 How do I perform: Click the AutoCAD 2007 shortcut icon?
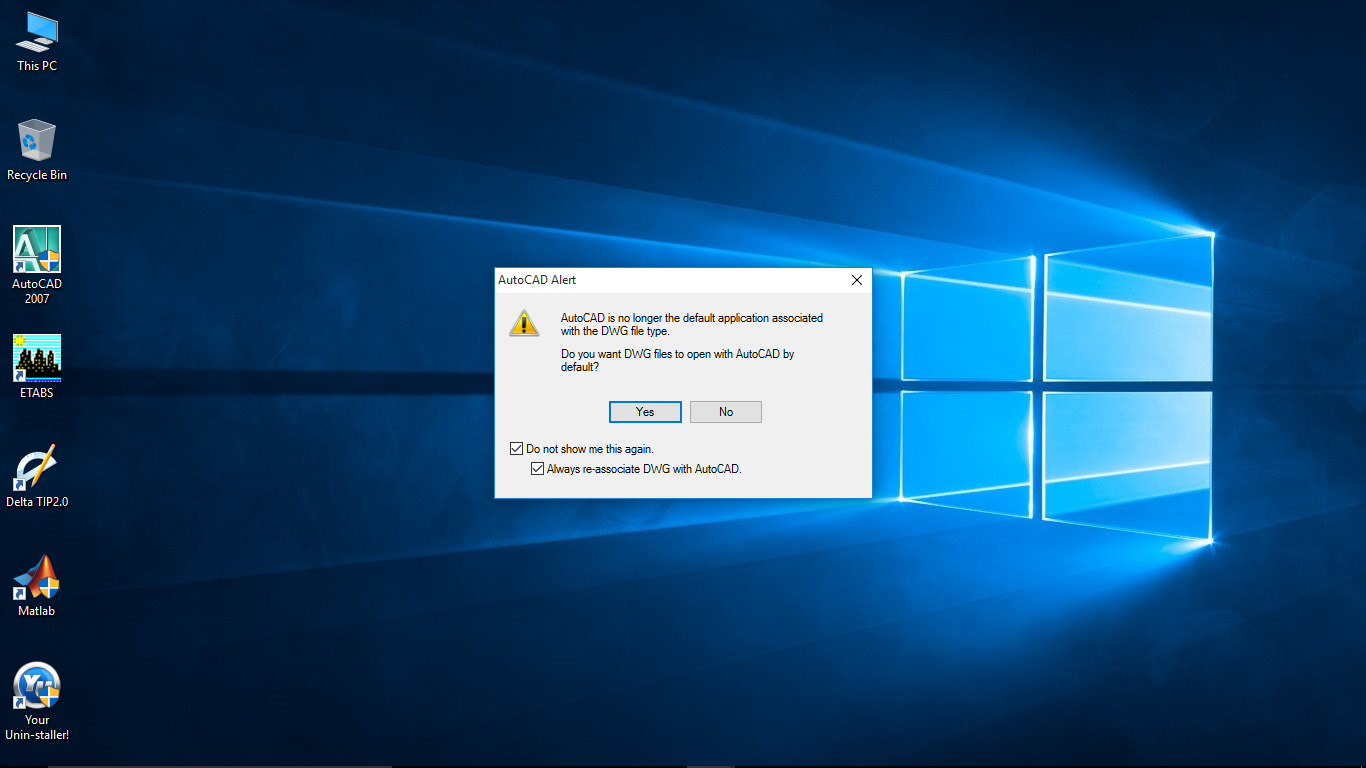coord(37,250)
